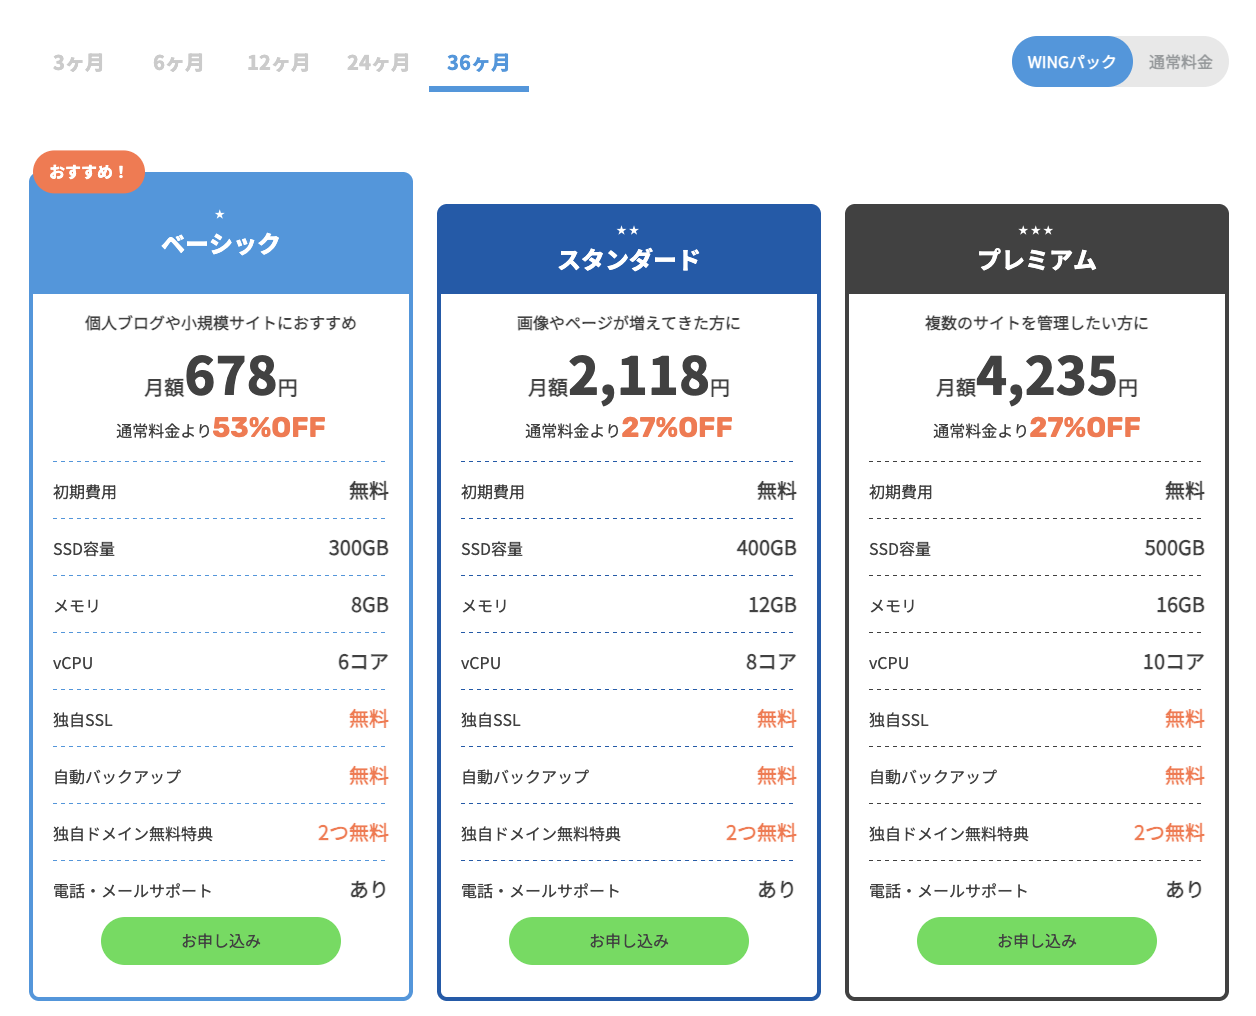
Task: Click お申し込み under the ベーシック plan
Action: coord(221,941)
